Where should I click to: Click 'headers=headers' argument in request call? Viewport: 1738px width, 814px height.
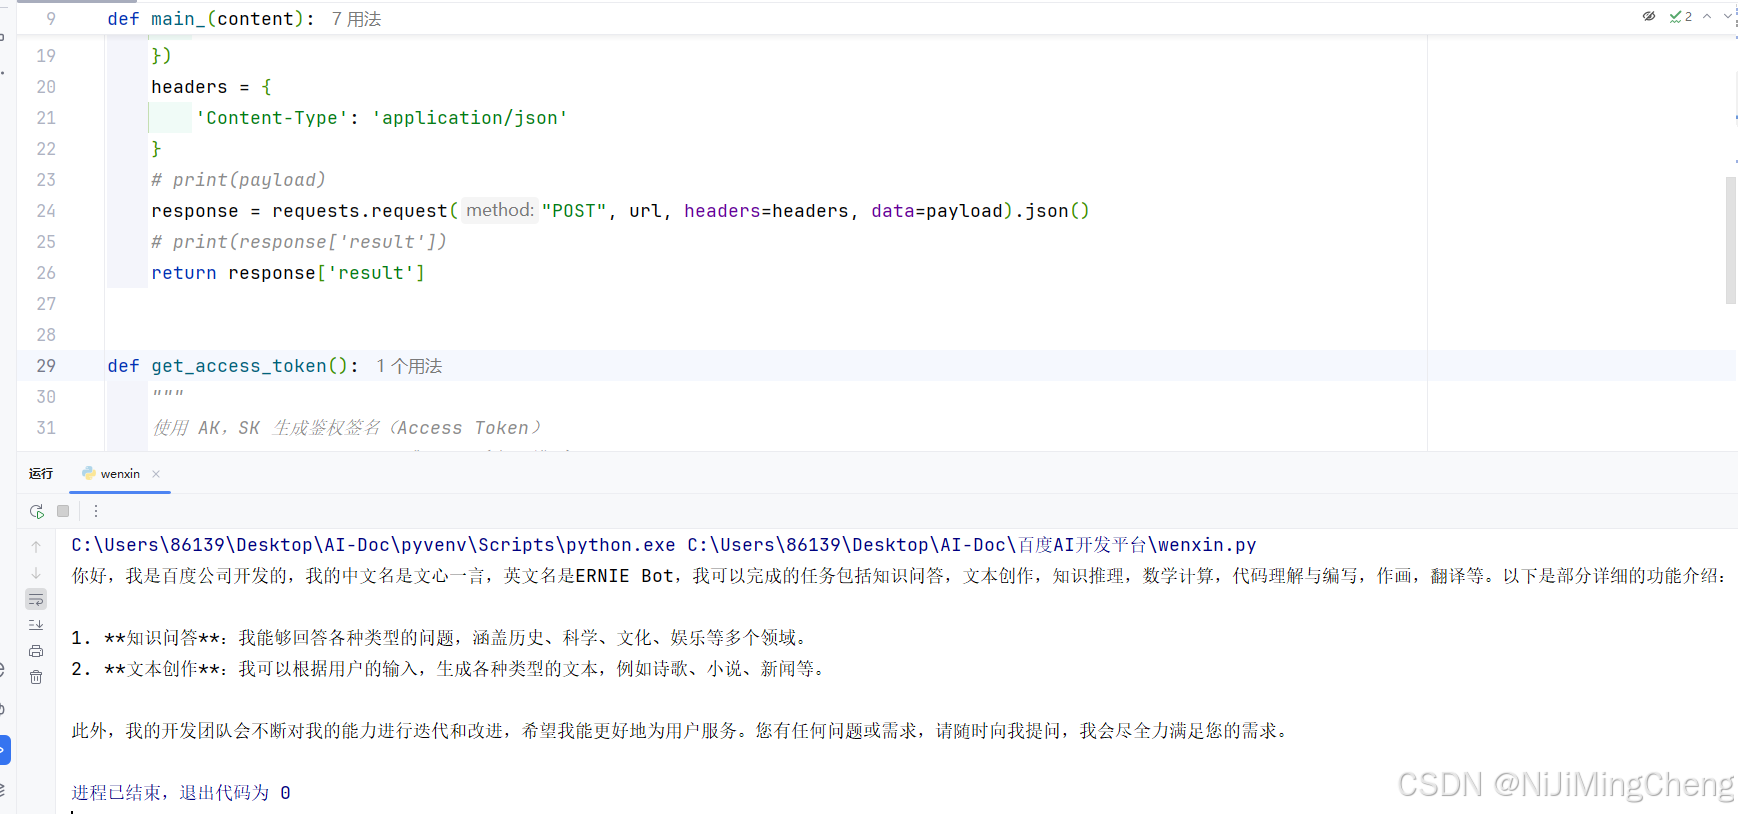click(x=767, y=211)
